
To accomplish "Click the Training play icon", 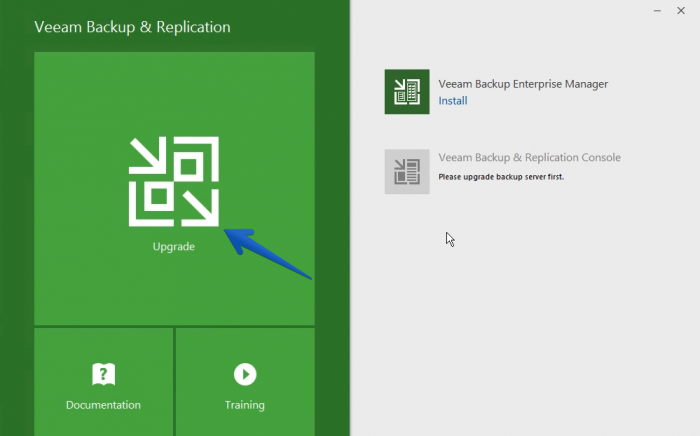I will (x=245, y=374).
